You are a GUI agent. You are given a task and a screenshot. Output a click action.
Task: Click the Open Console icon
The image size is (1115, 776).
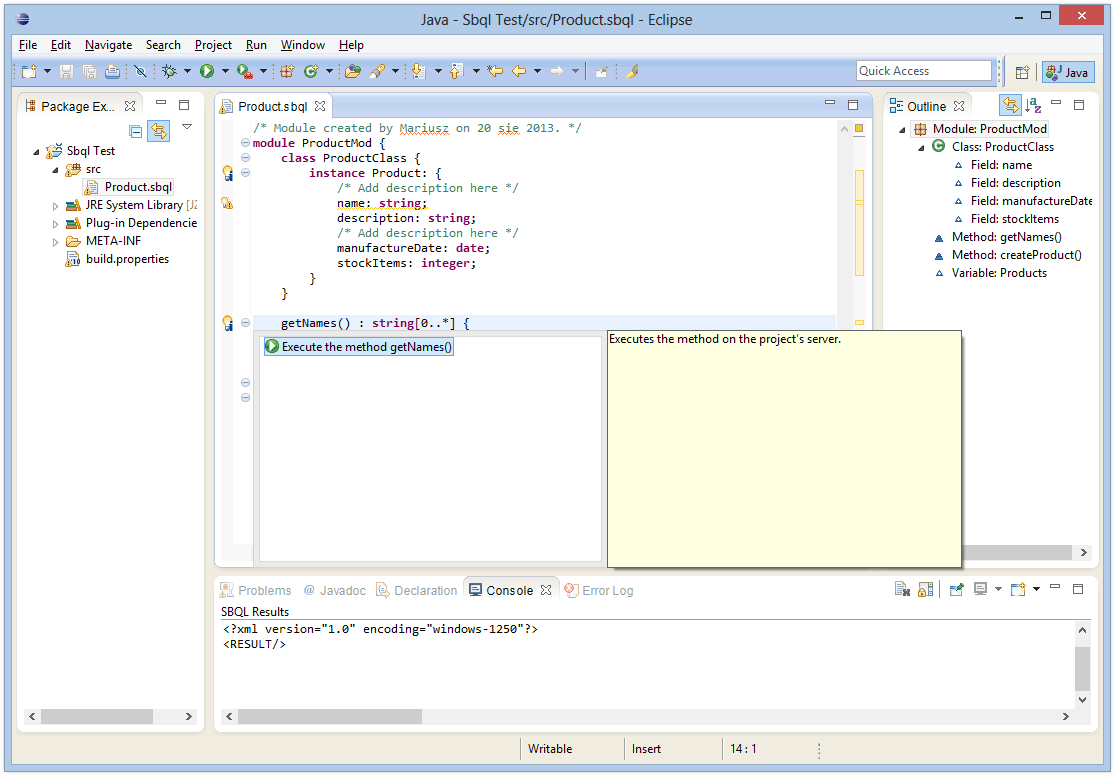tap(1018, 589)
